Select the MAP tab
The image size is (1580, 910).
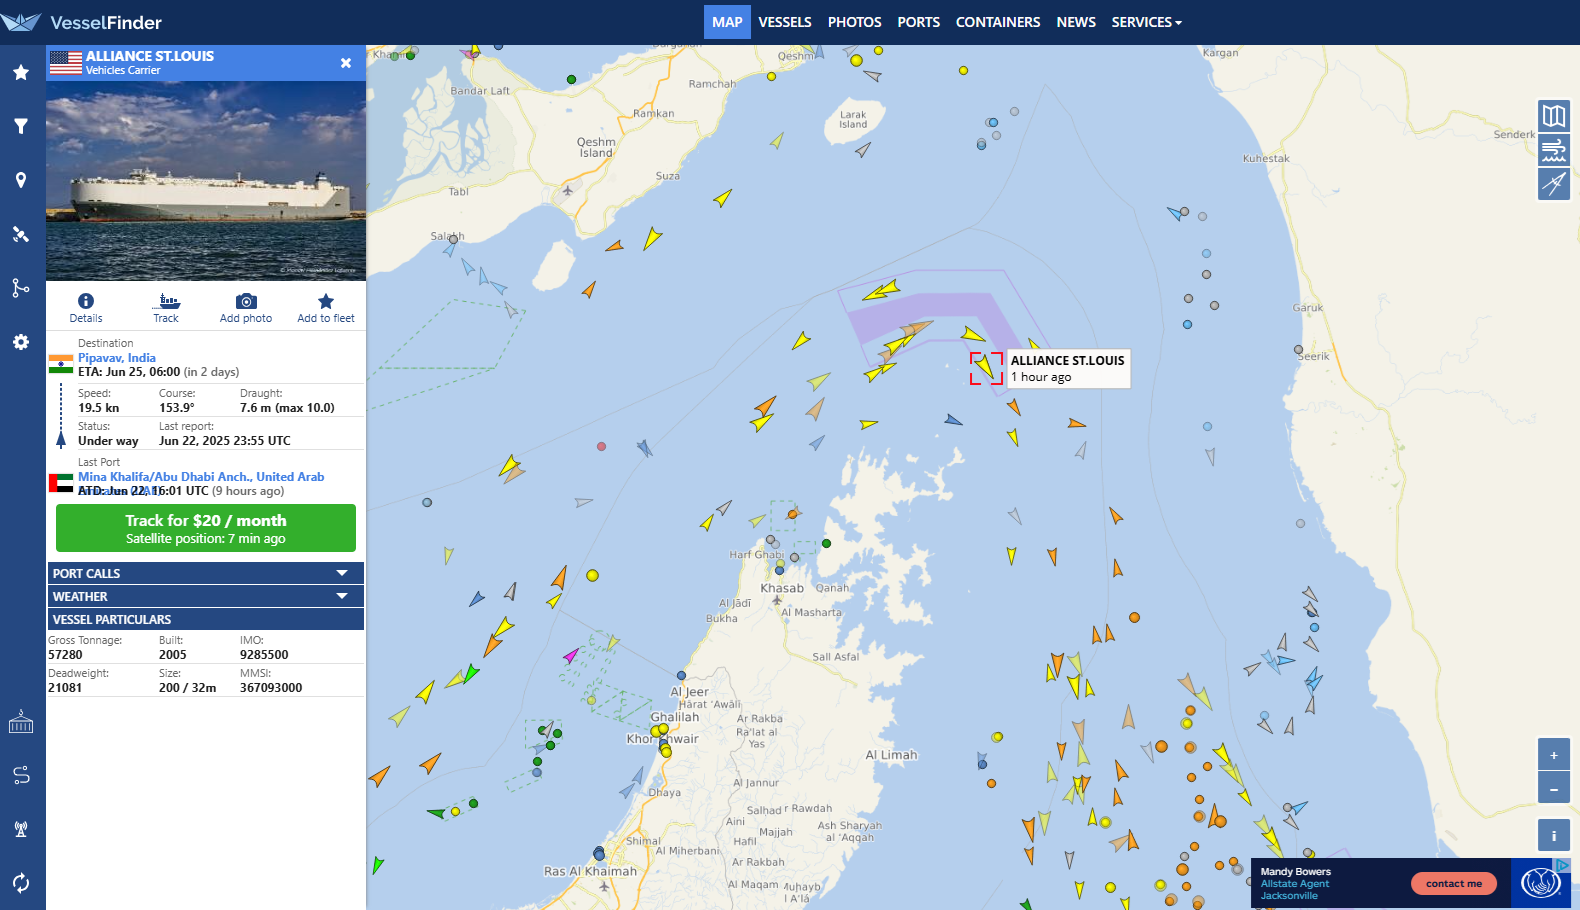pos(727,22)
